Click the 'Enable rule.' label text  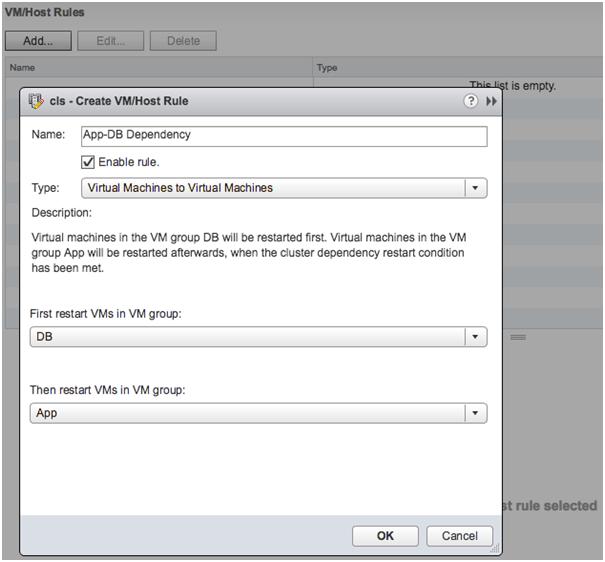129,162
